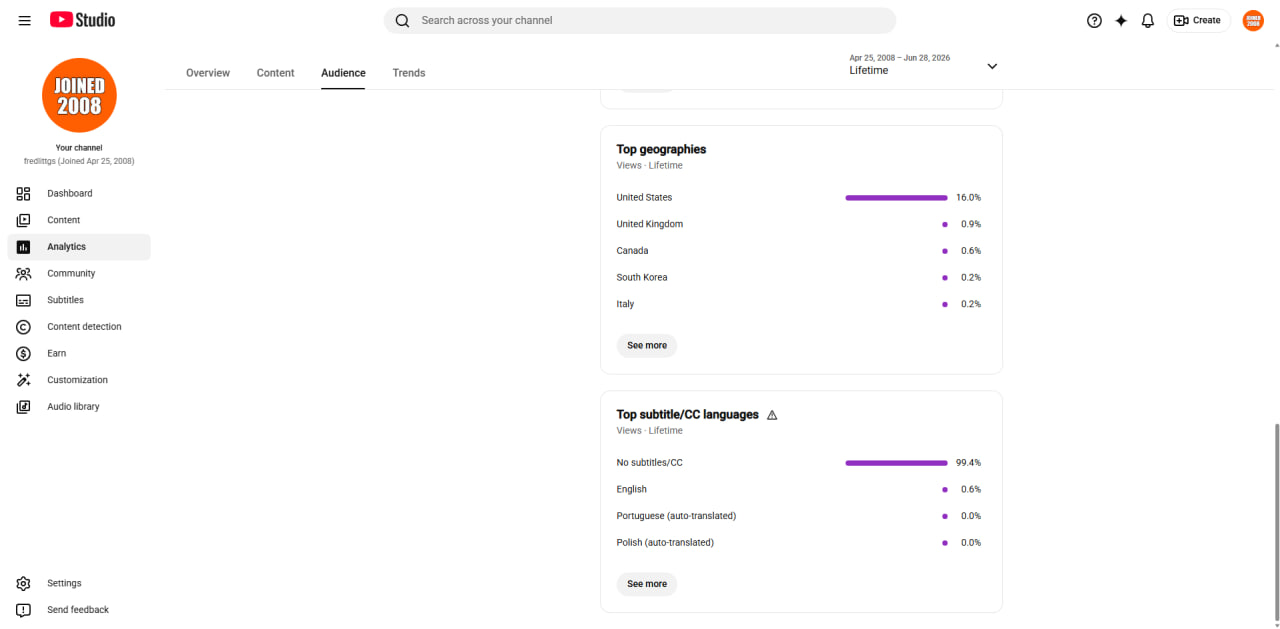Switch to the Overview tab
This screenshot has height=629, width=1280.
208,73
